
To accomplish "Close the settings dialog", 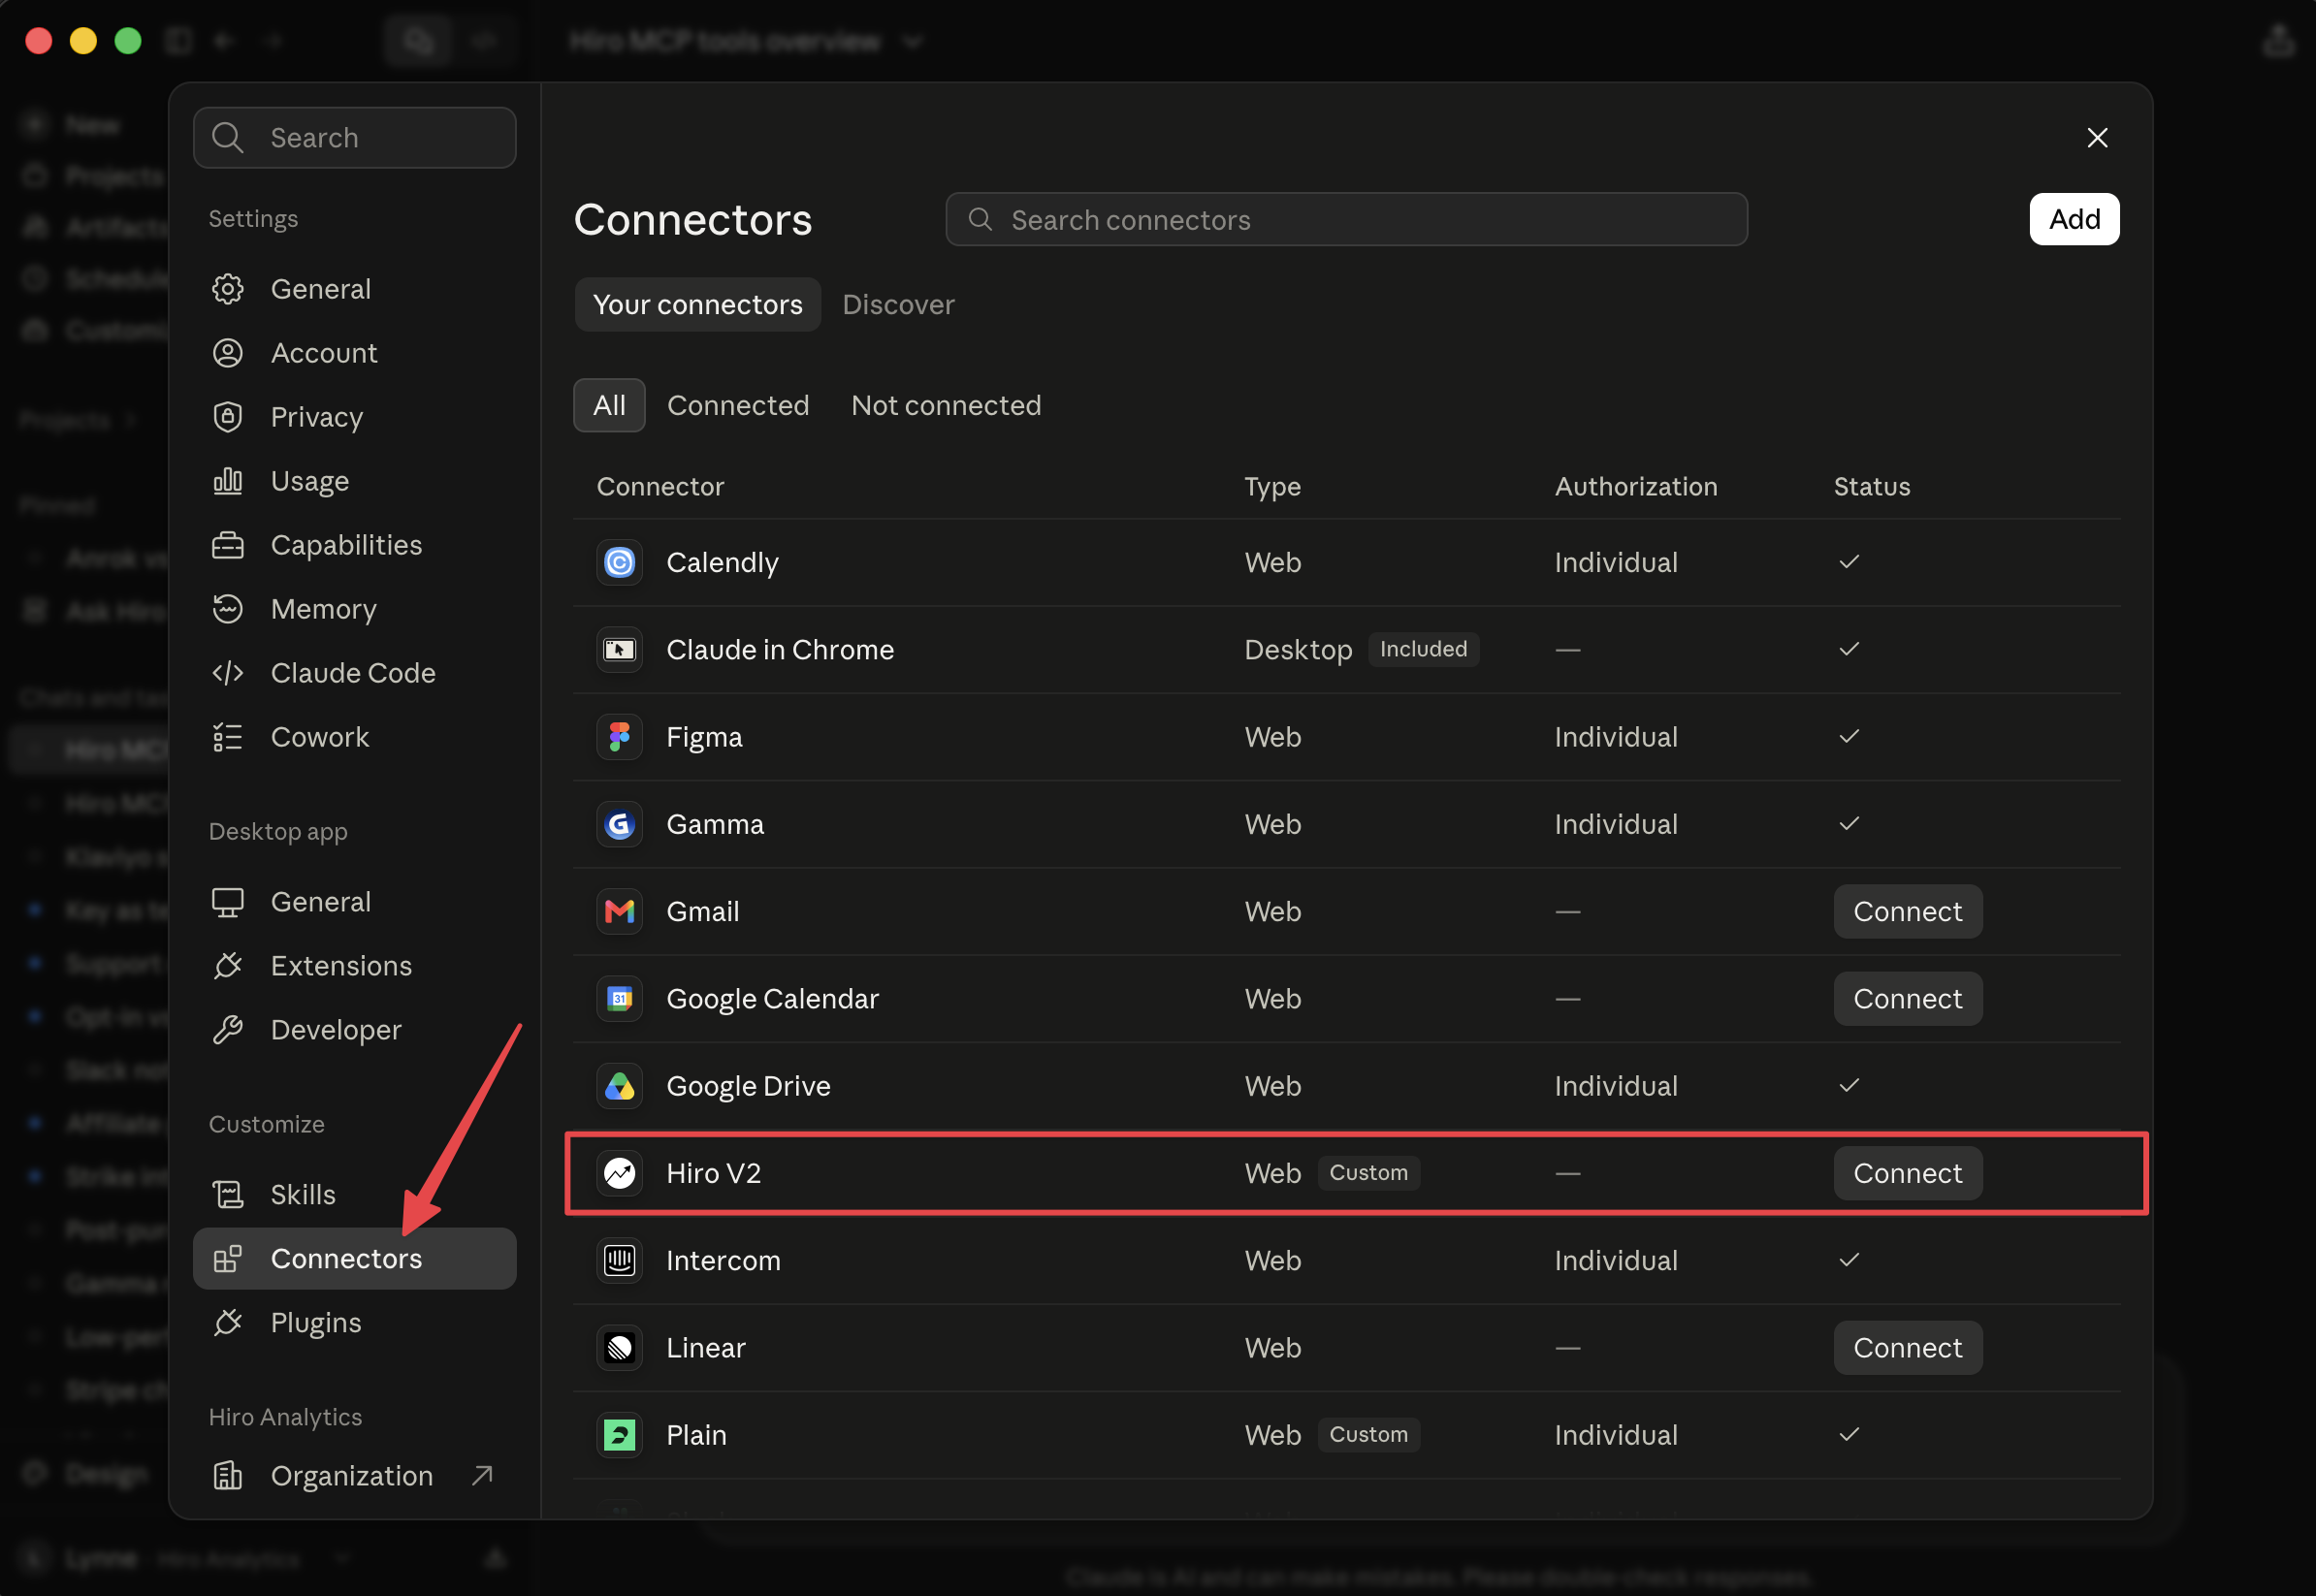I will [2097, 138].
